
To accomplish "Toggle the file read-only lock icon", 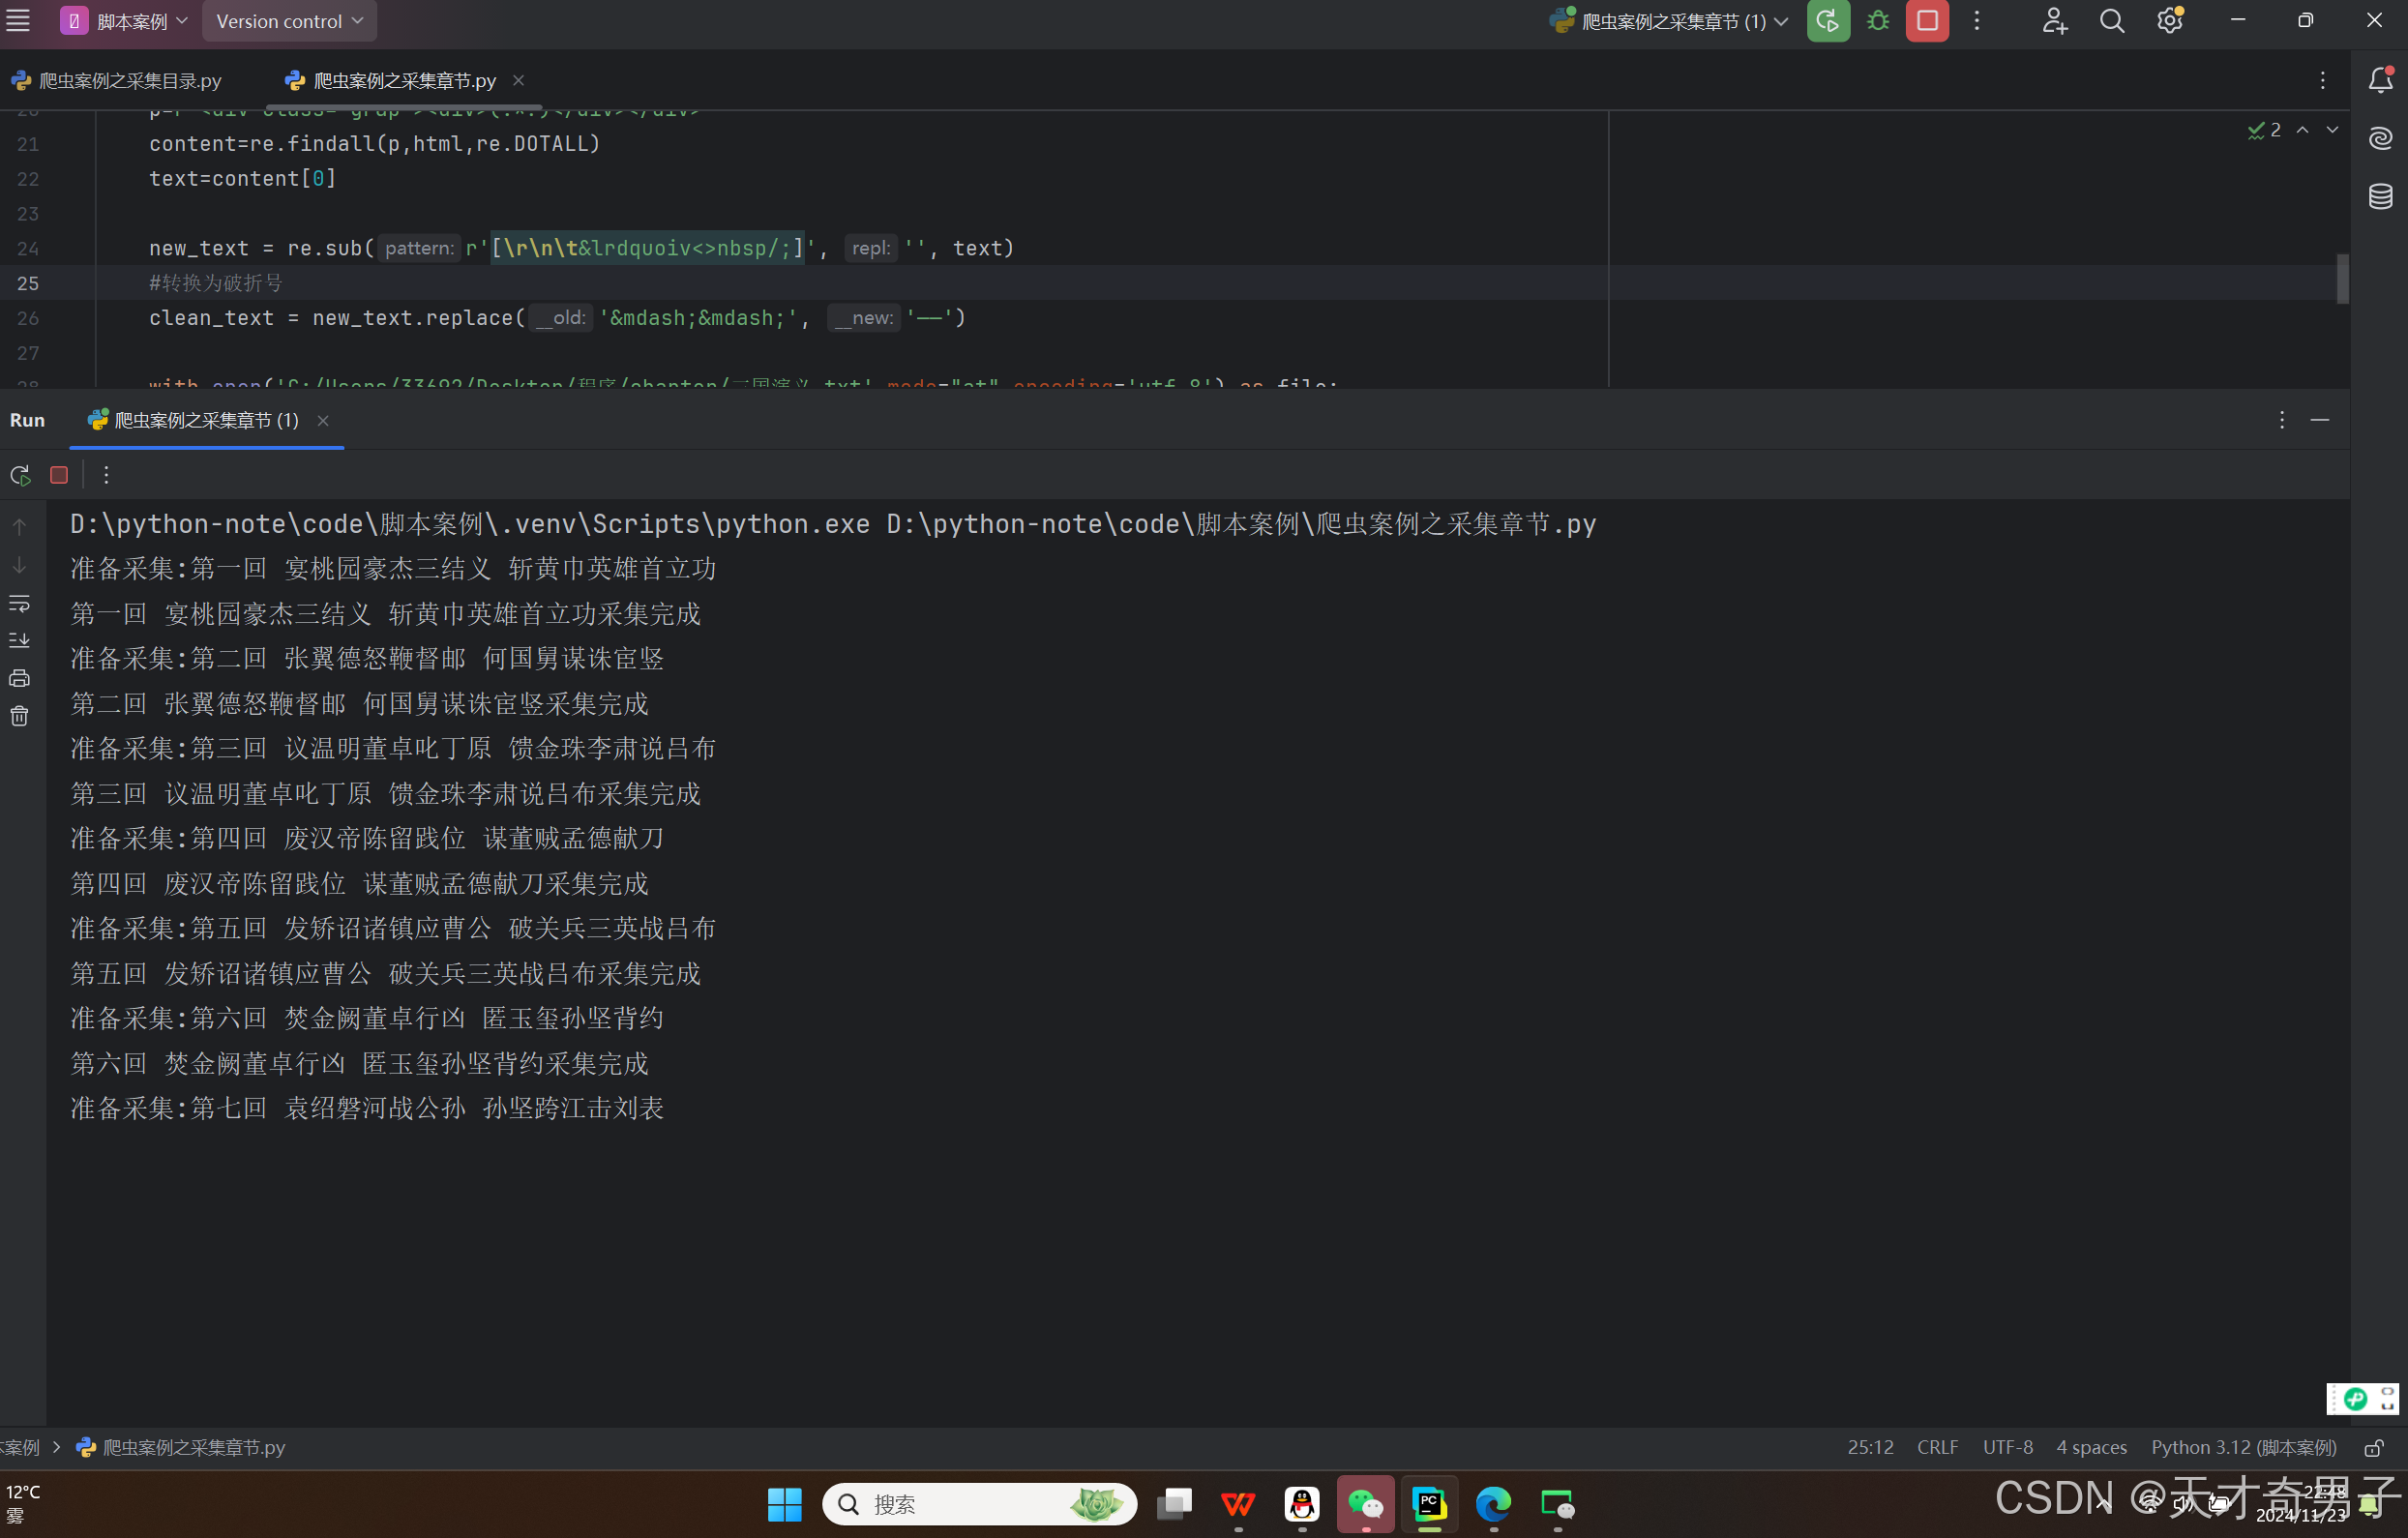I will (x=2374, y=1448).
